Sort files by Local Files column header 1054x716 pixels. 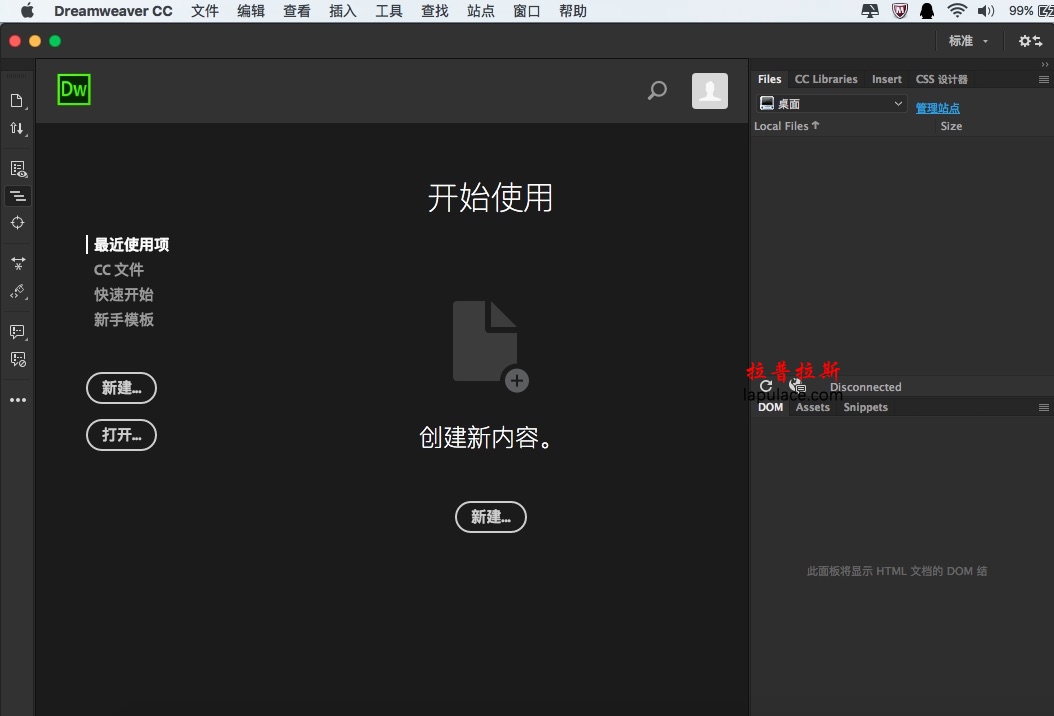coord(786,126)
